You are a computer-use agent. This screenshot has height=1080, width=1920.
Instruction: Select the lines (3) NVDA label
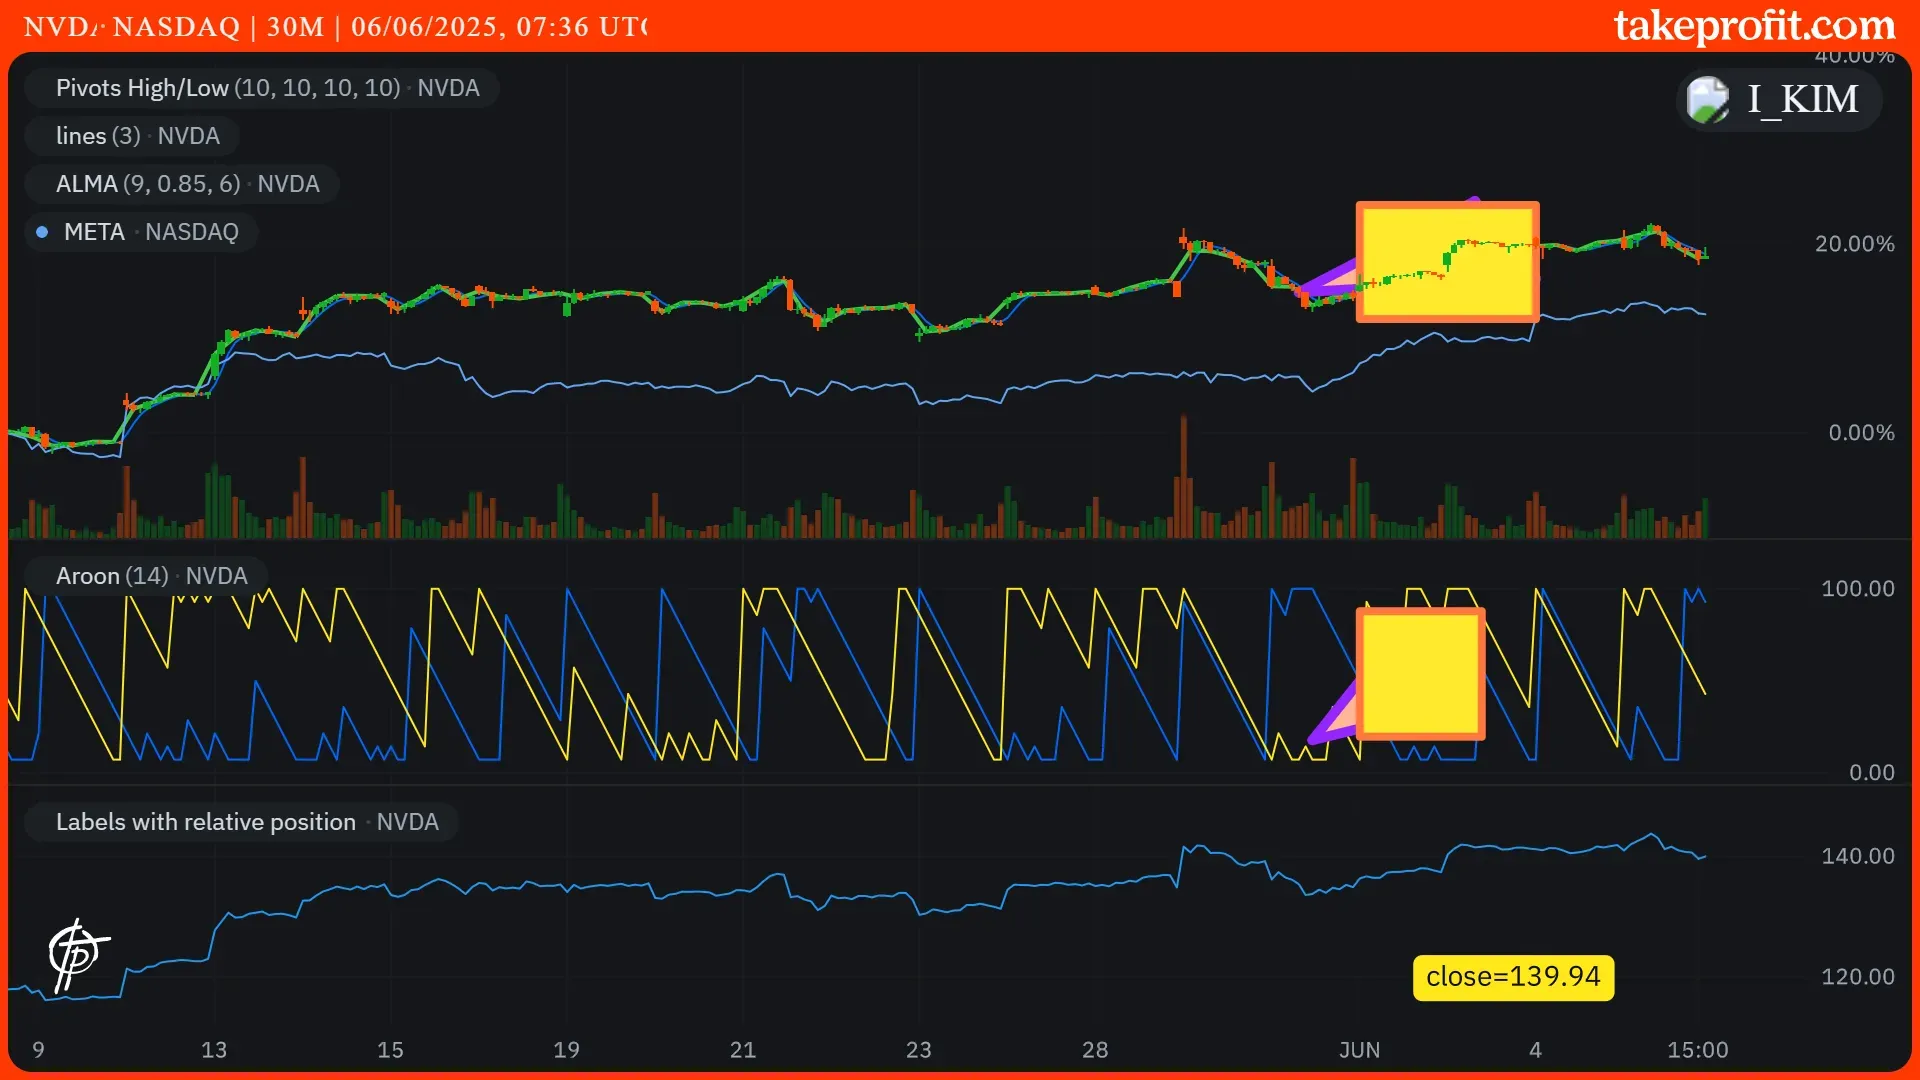[x=137, y=136]
